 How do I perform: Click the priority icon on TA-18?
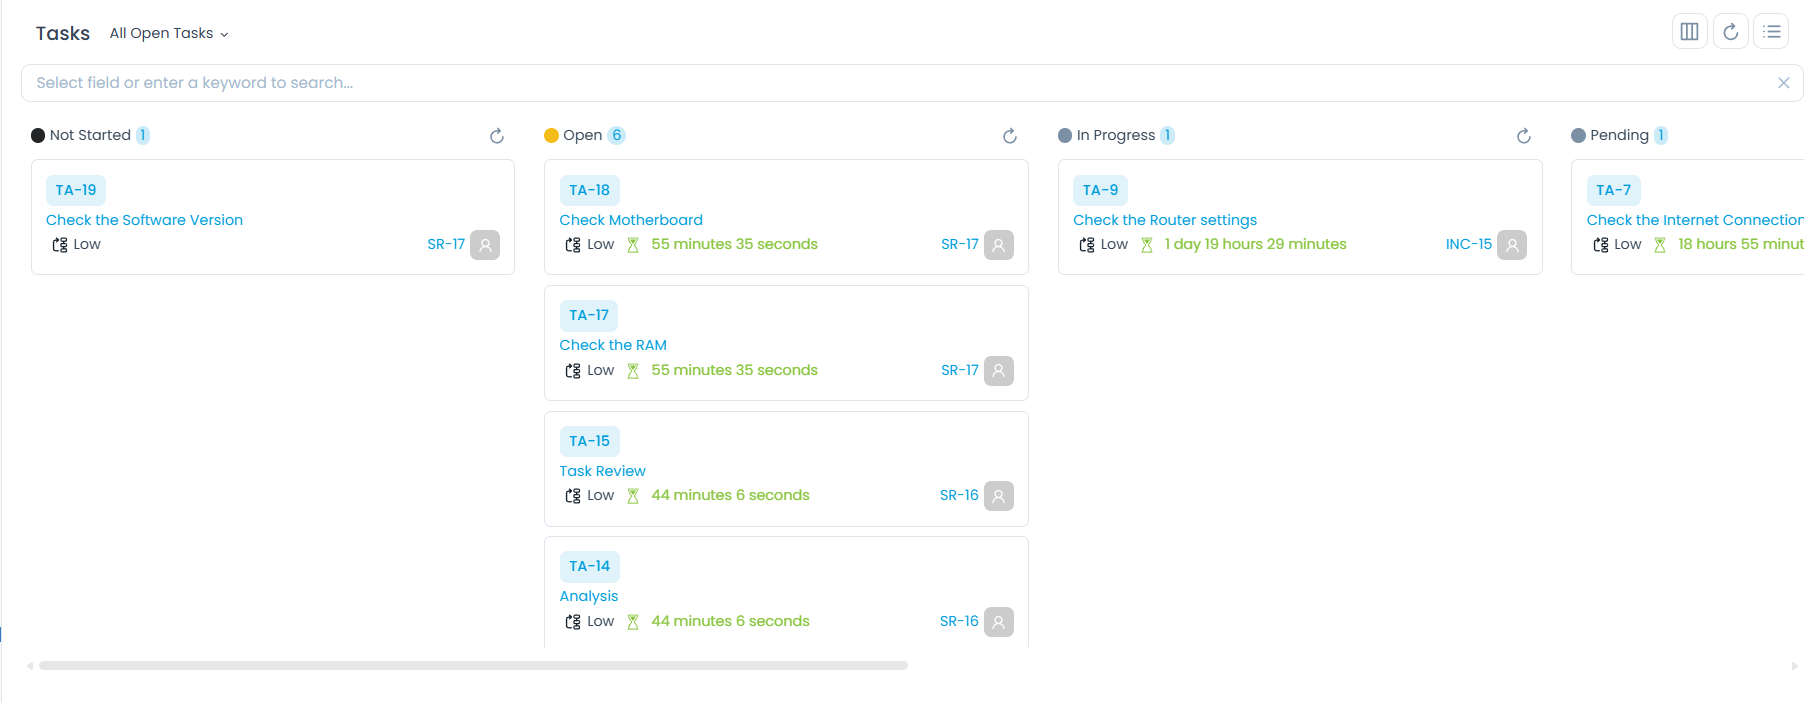click(572, 244)
